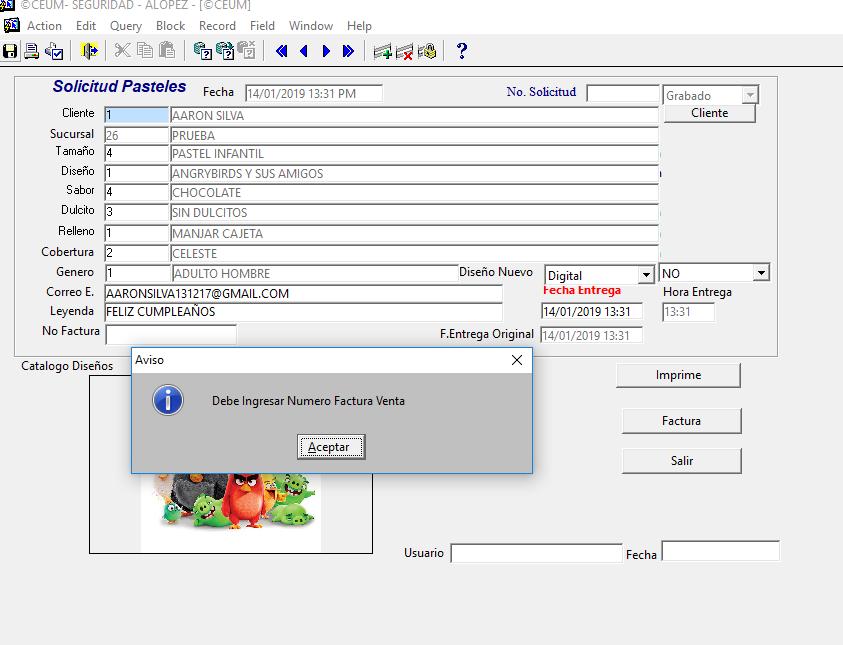This screenshot has width=843, height=645.
Task: Expand the NO dropdown next to Digital
Action: click(x=761, y=273)
